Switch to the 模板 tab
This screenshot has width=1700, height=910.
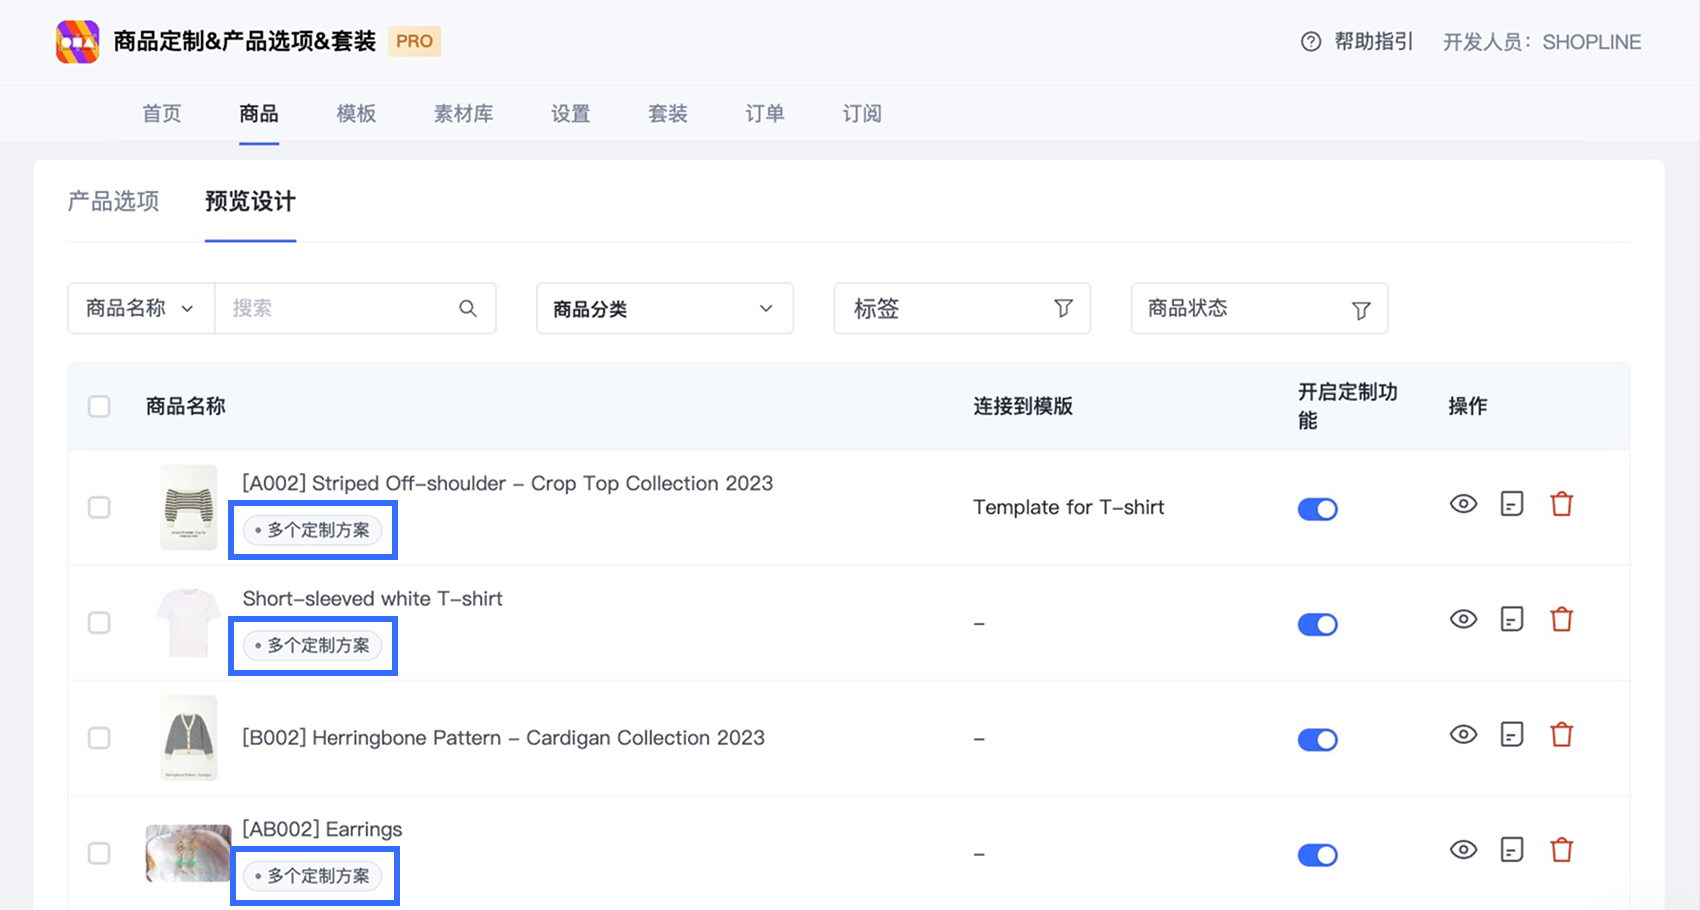pos(356,114)
